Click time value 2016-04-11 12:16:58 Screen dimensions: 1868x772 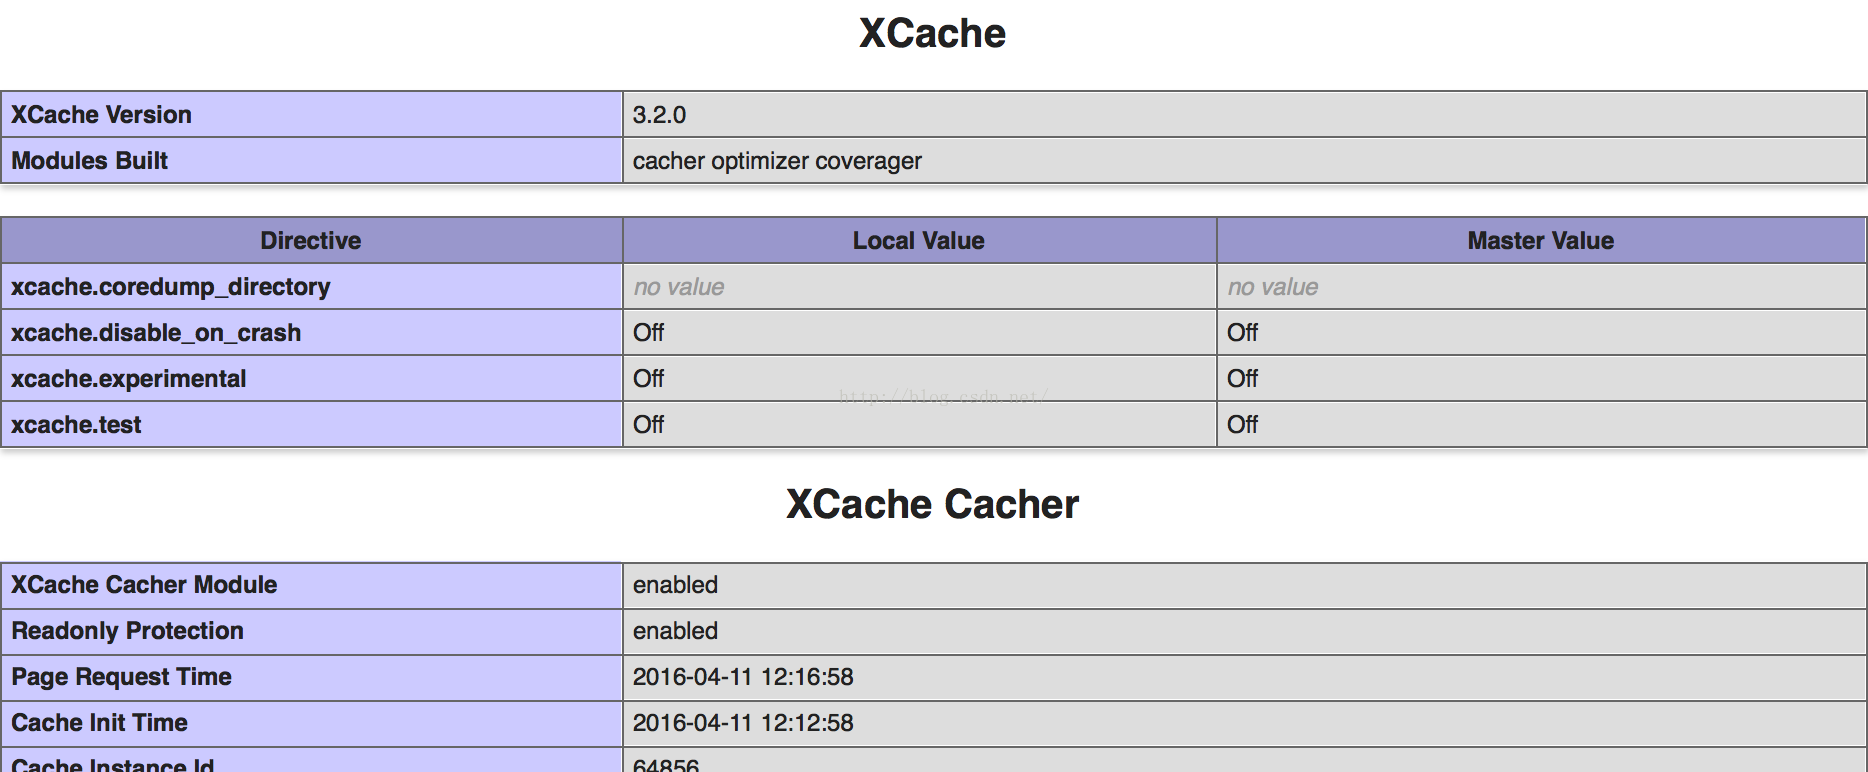[x=743, y=677]
